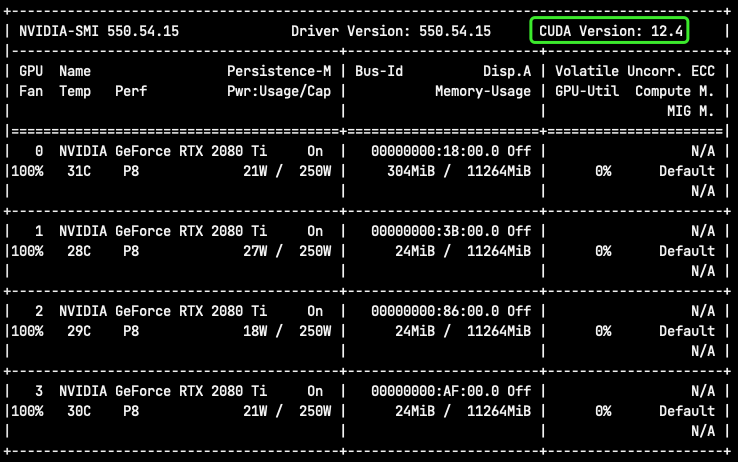Click the "GPU" column header

pos(31,71)
